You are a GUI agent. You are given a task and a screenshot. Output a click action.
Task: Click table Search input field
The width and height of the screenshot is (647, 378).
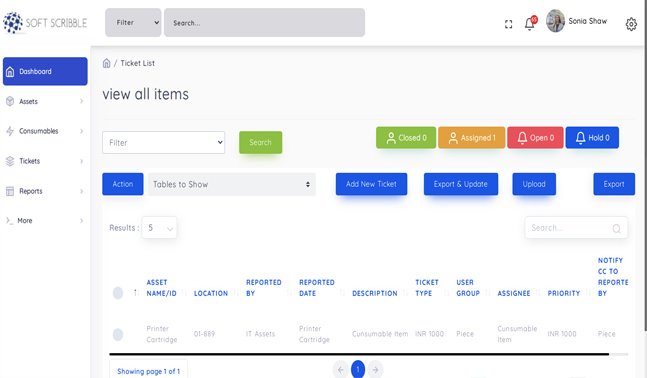pos(576,228)
